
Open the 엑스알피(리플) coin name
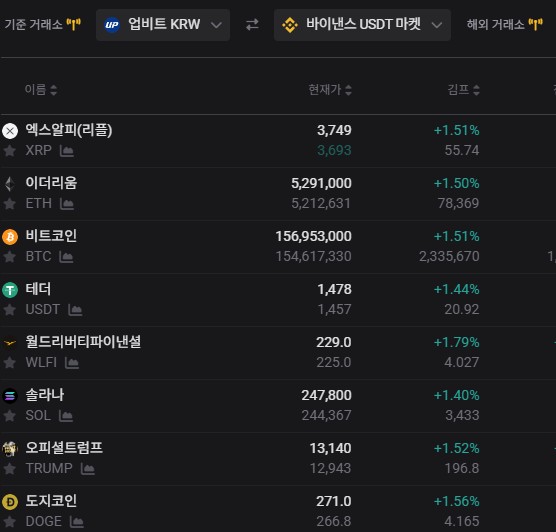[69, 130]
